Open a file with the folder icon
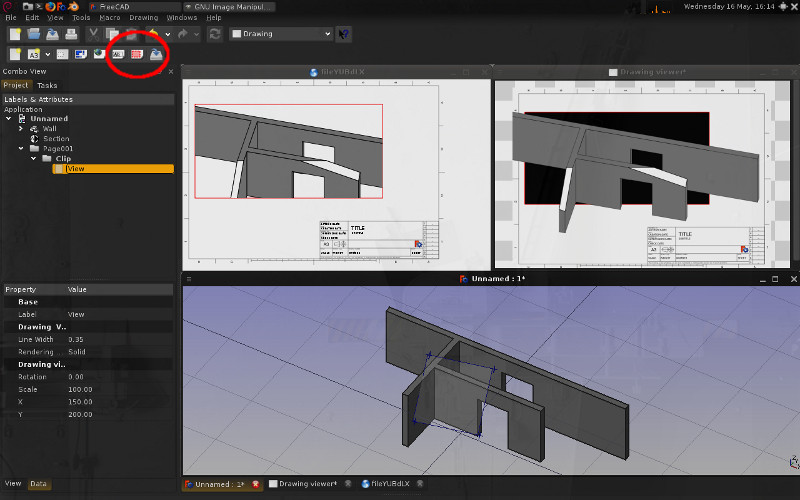This screenshot has width=800, height=500. point(34,34)
